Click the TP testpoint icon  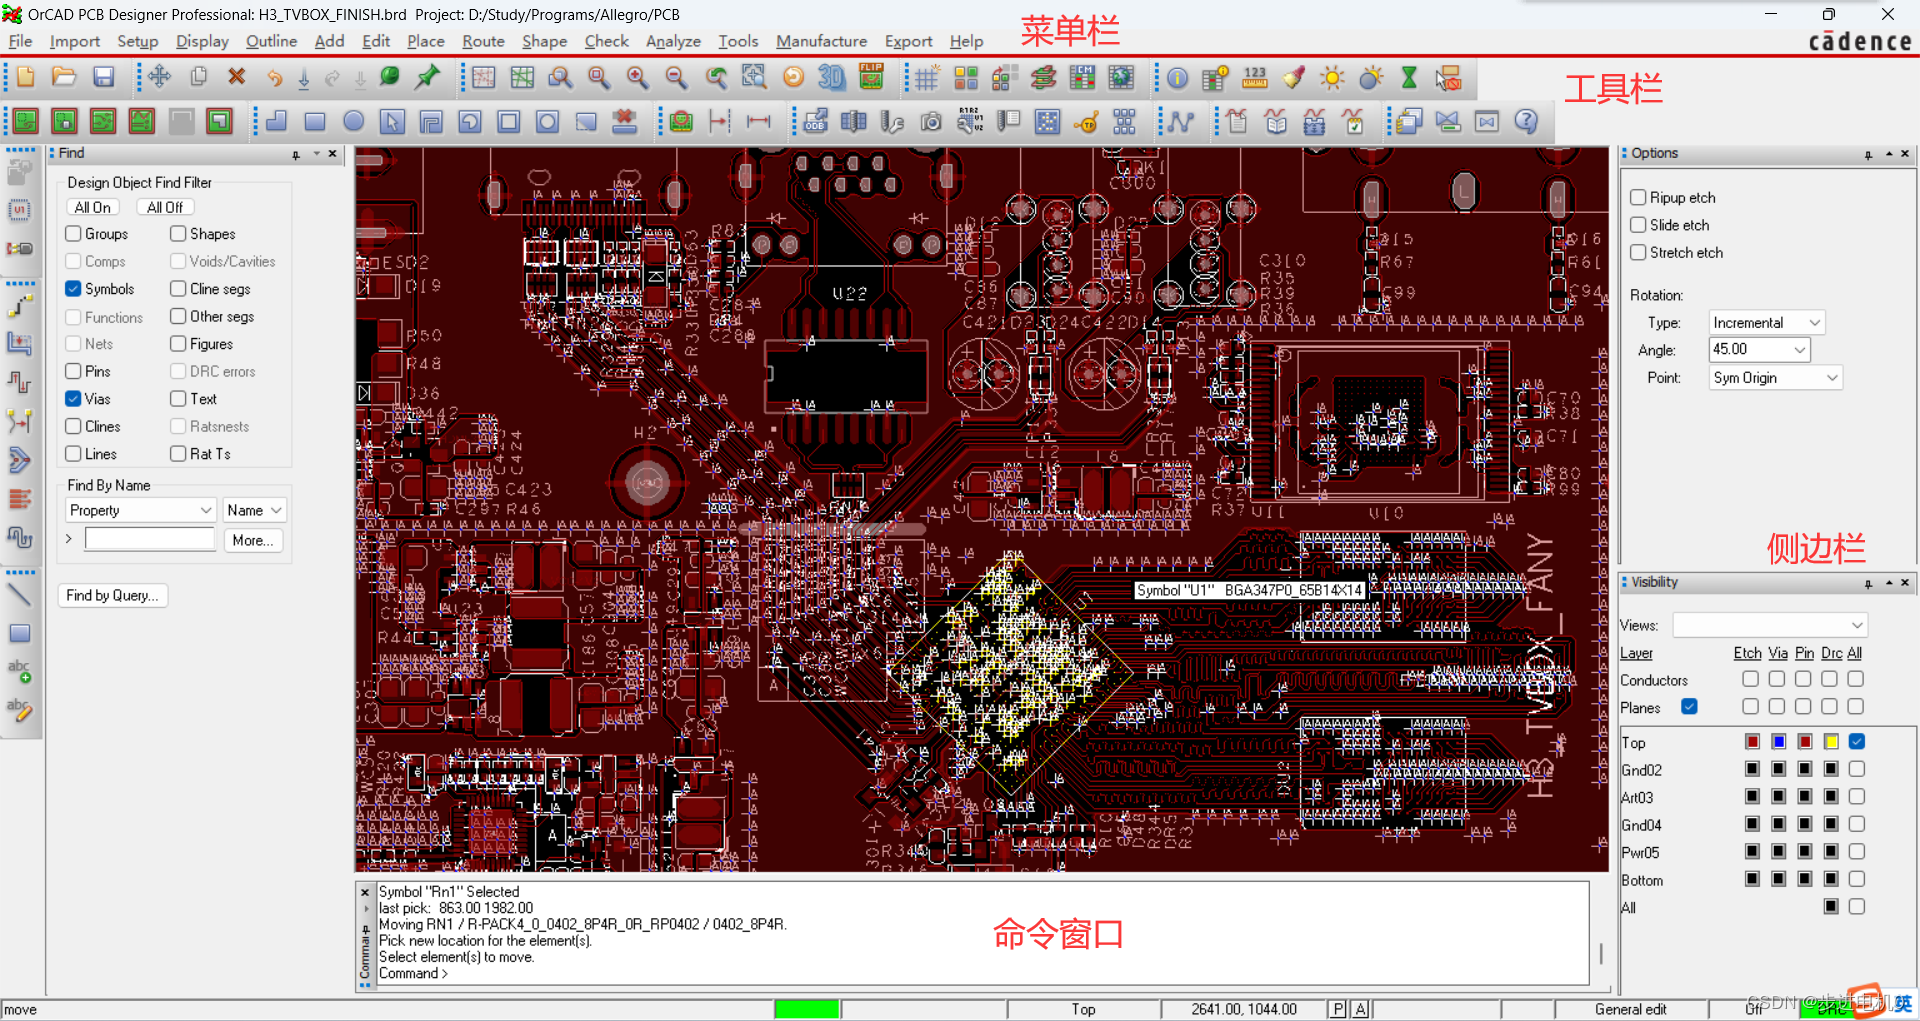(1086, 122)
